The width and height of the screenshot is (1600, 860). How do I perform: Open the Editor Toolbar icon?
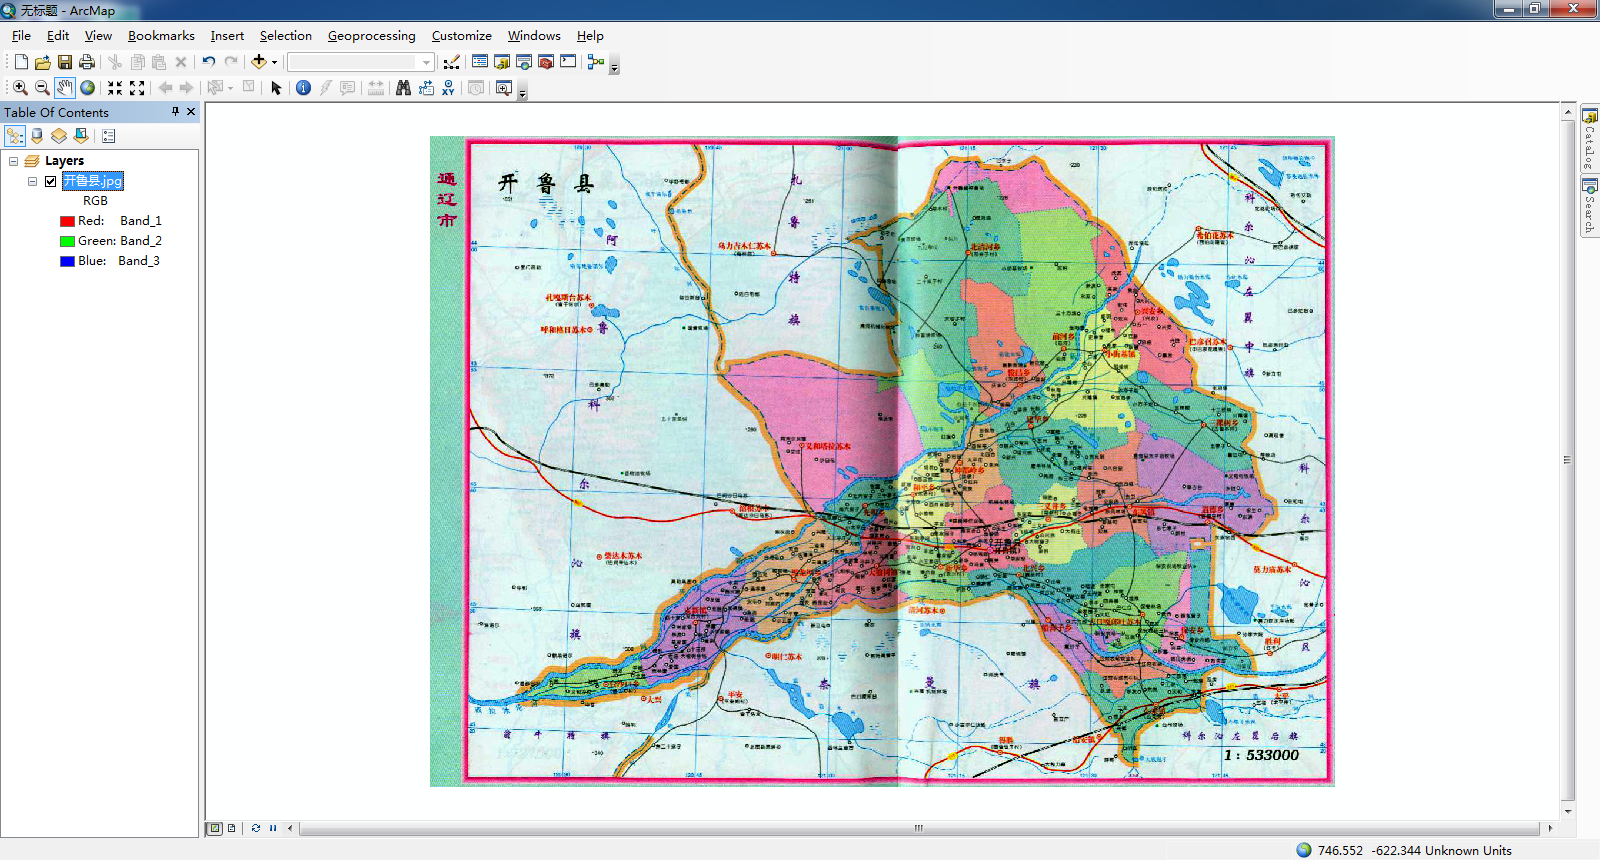[x=452, y=62]
